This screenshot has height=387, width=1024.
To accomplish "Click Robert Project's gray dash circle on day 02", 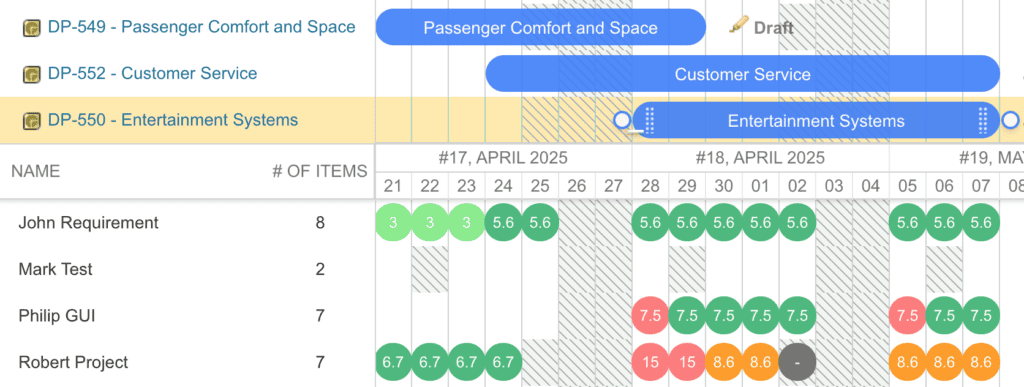I will pyautogui.click(x=797, y=362).
